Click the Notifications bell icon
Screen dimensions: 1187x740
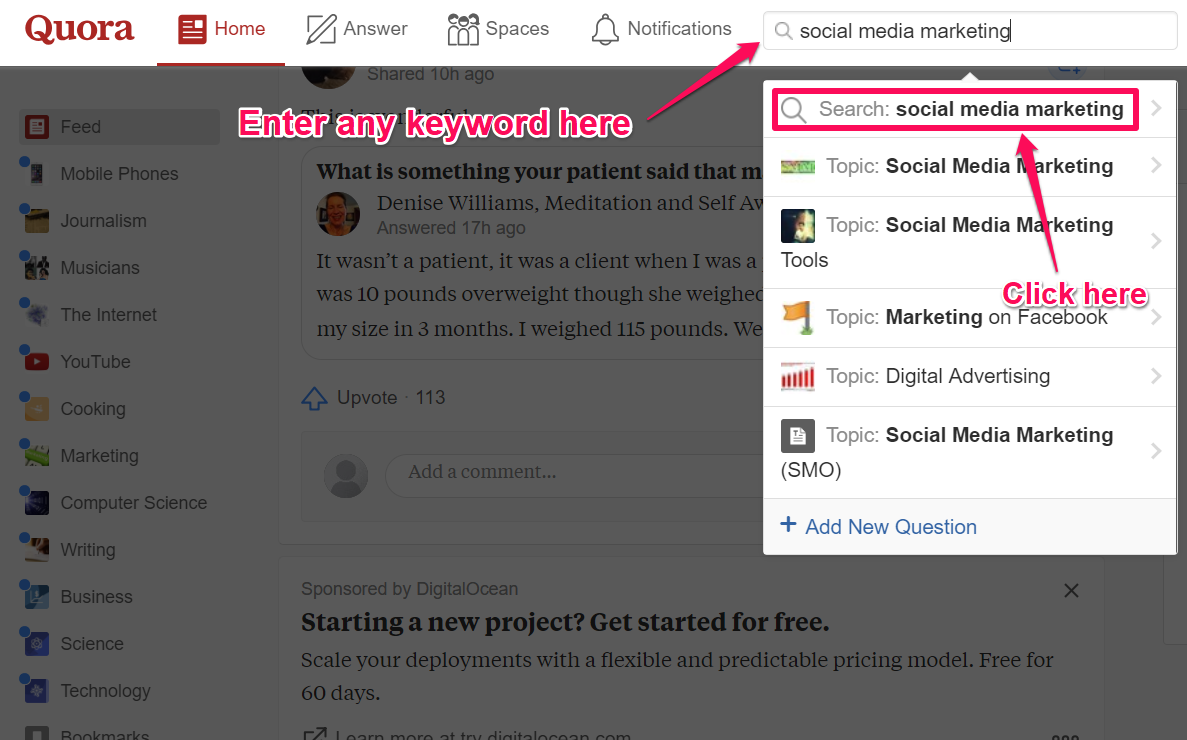(x=605, y=30)
